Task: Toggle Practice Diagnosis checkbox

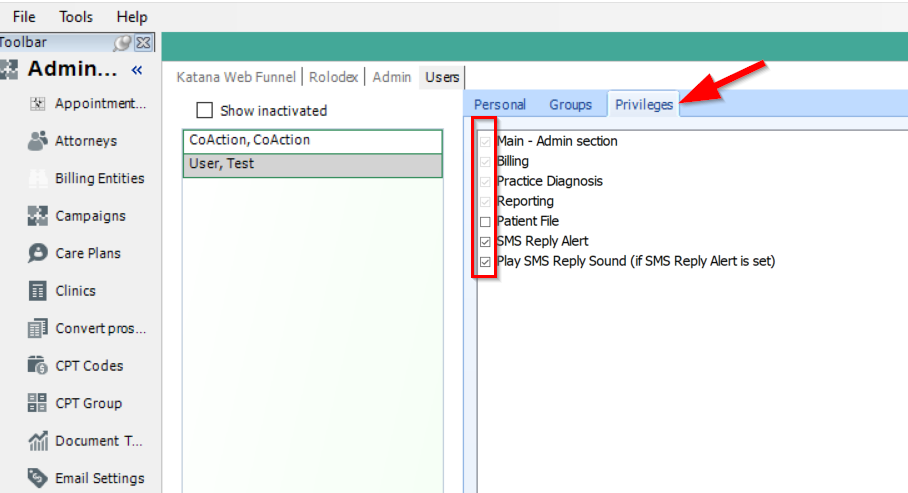Action: (x=485, y=181)
